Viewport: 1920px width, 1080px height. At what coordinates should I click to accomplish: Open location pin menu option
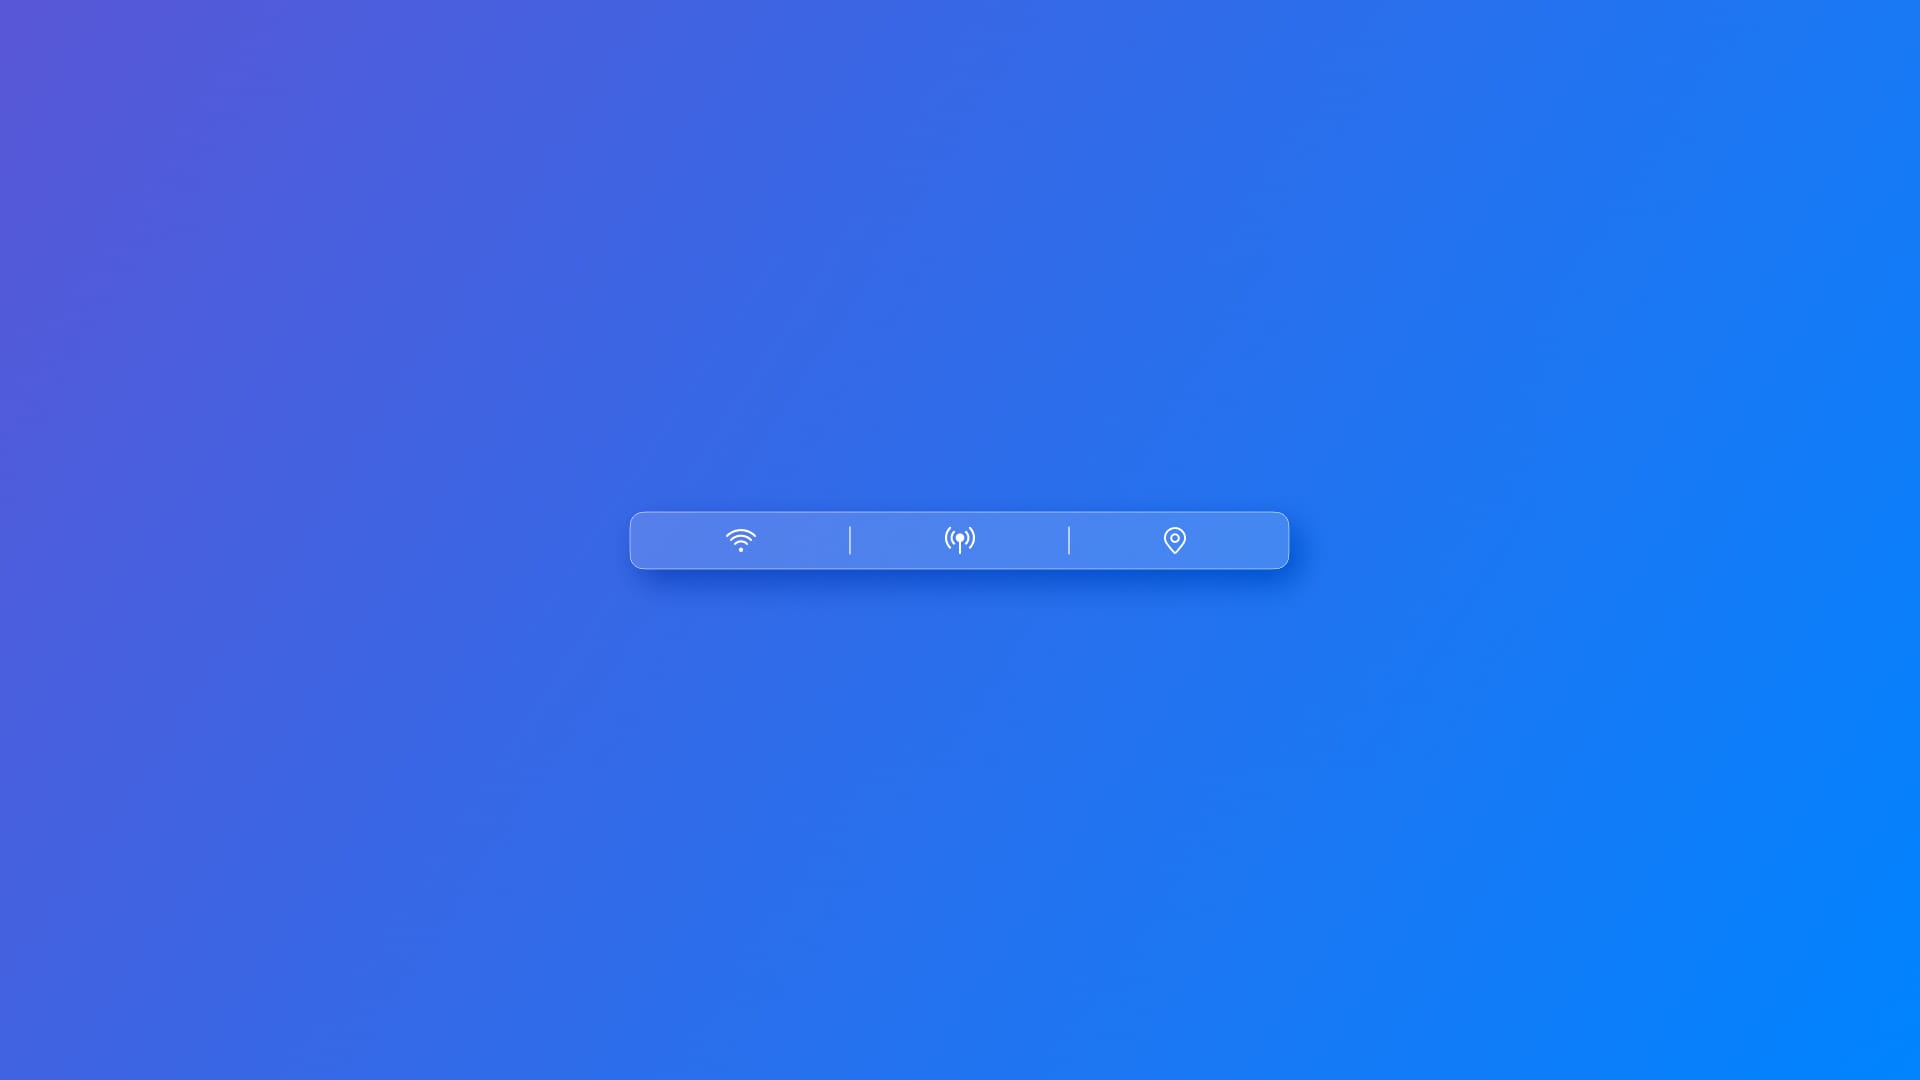pos(1175,539)
